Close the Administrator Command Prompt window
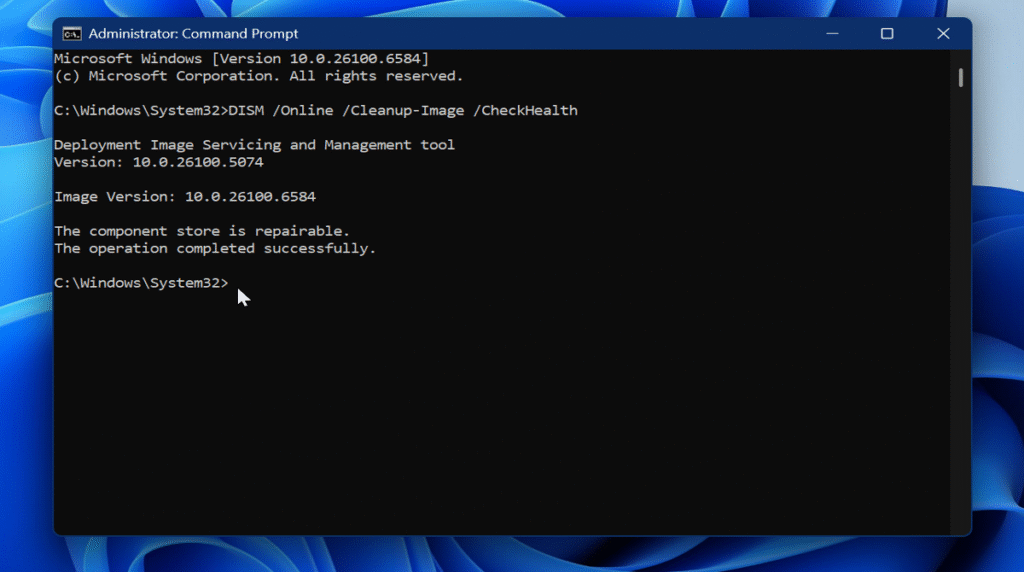The image size is (1024, 572). click(x=943, y=33)
